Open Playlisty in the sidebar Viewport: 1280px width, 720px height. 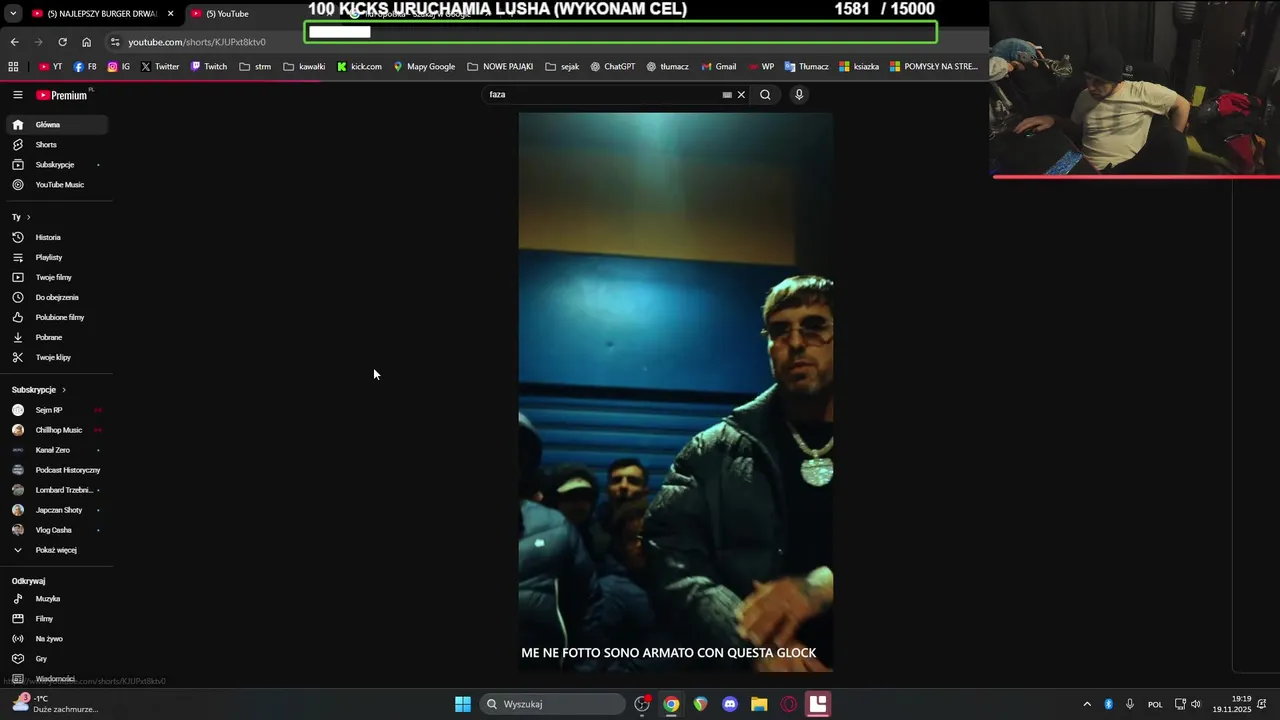(x=56, y=257)
